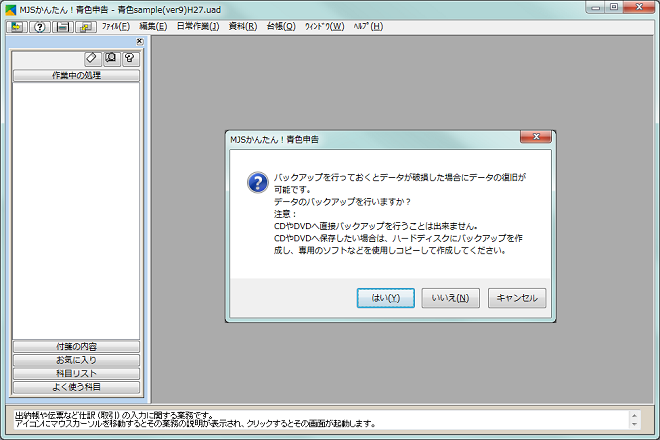This screenshot has width=660, height=440.
Task: Open the 資料(R) menu
Action: tap(243, 27)
